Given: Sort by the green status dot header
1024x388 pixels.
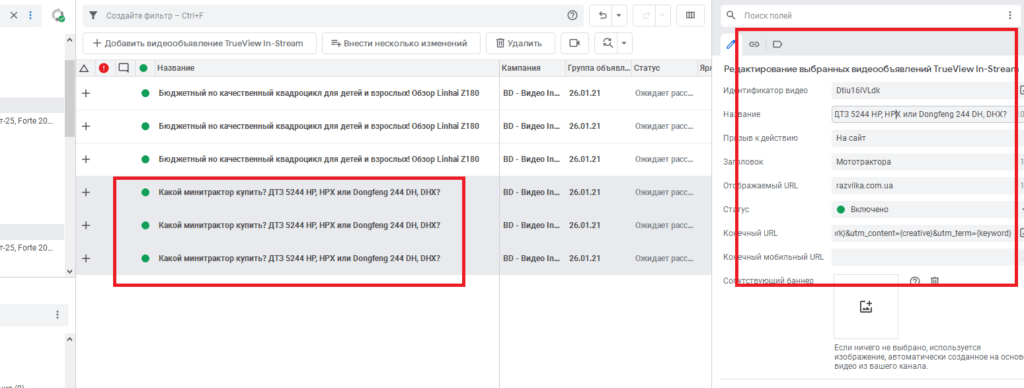Looking at the screenshot, I should pos(144,68).
